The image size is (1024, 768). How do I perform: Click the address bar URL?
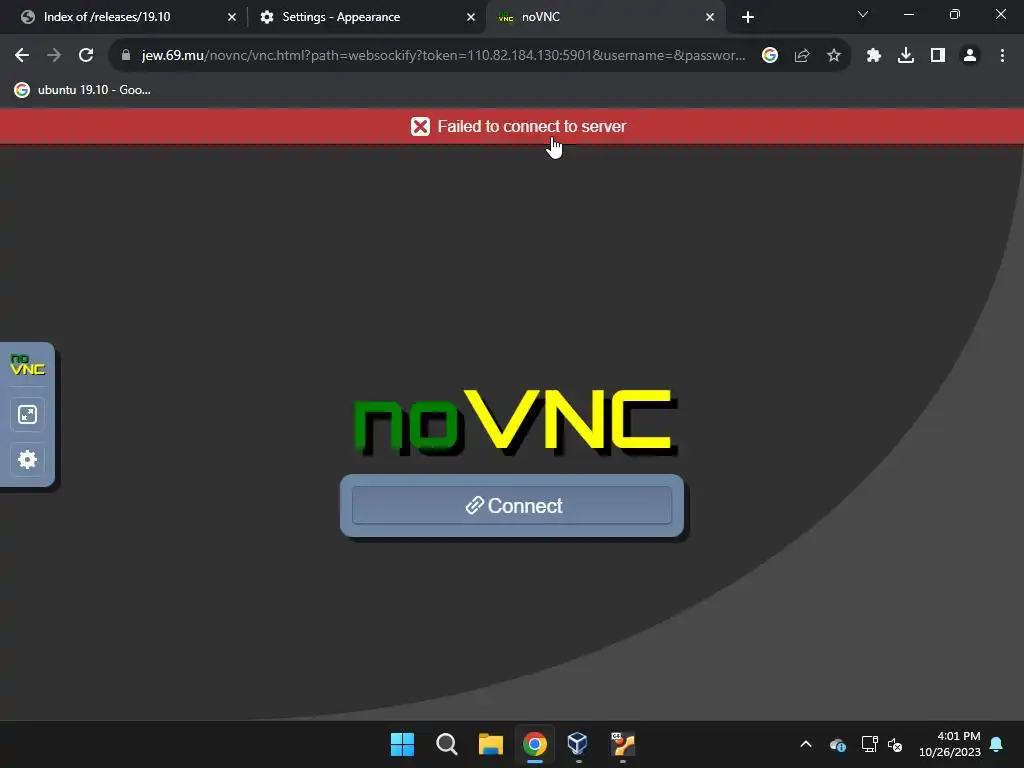pos(443,56)
